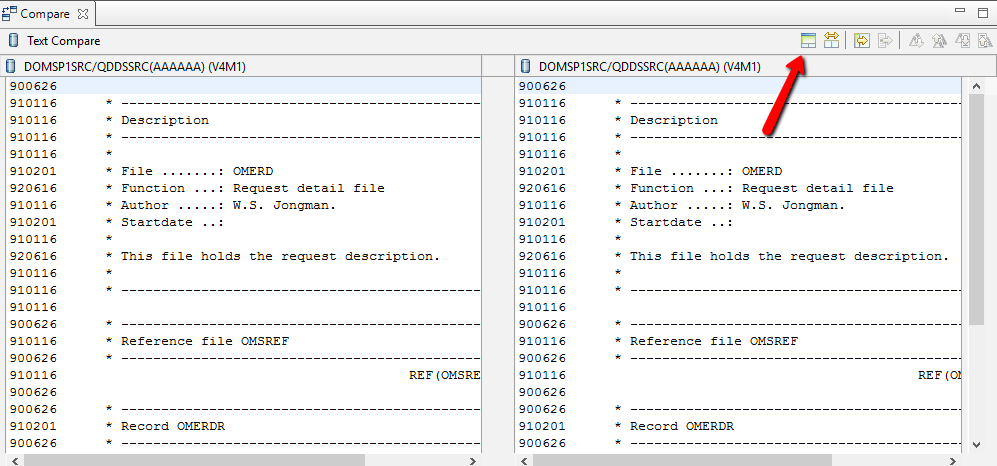This screenshot has height=466, width=997.
Task: Go to previous difference icon
Action: pyautogui.click(x=939, y=40)
